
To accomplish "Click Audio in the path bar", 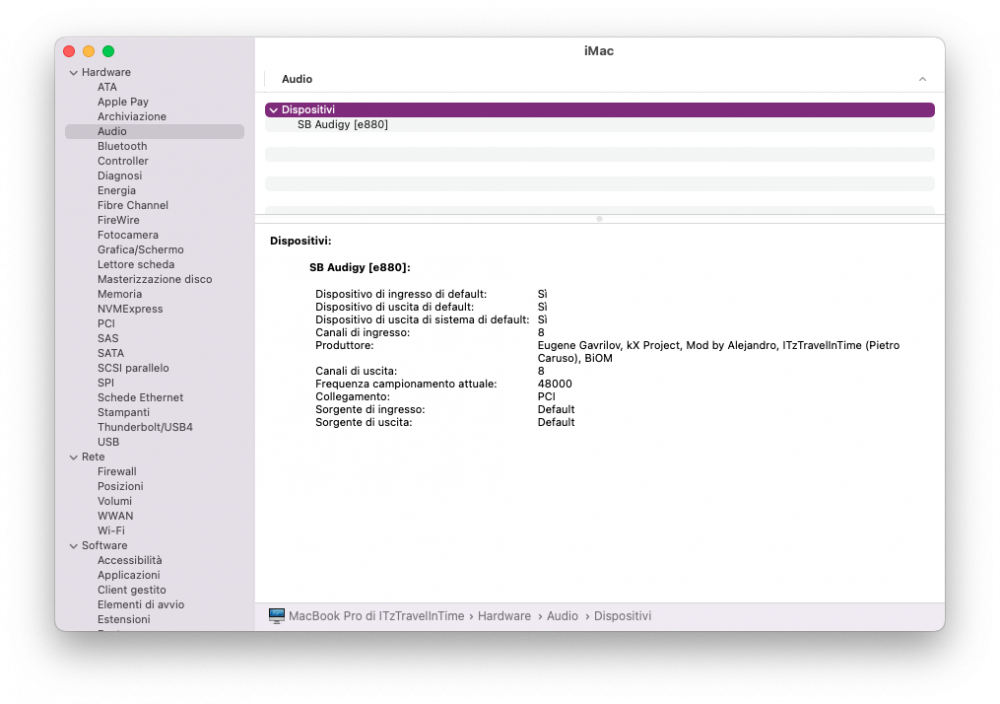I will 562,616.
